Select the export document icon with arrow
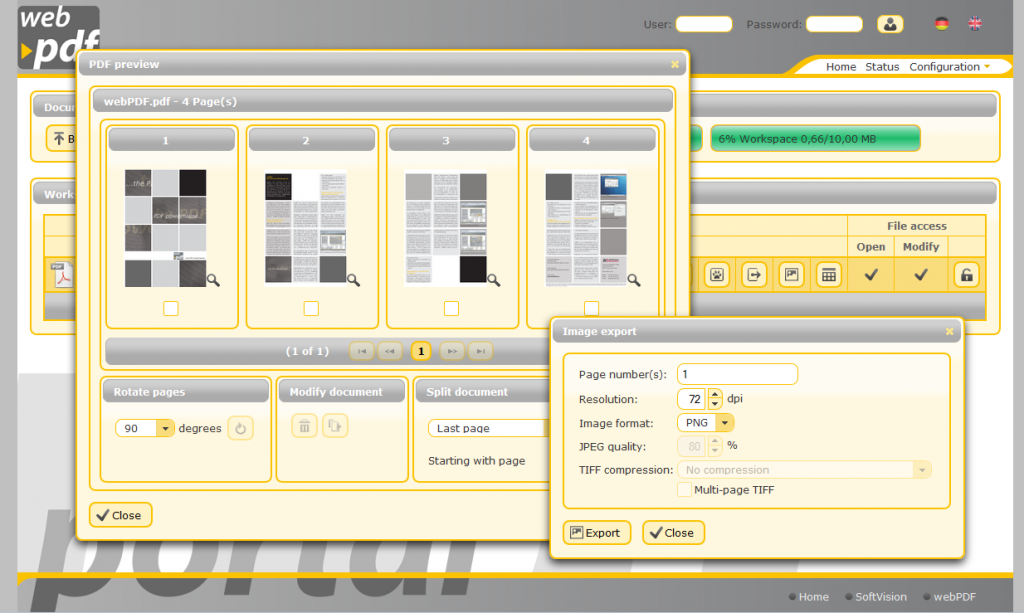 tap(753, 274)
